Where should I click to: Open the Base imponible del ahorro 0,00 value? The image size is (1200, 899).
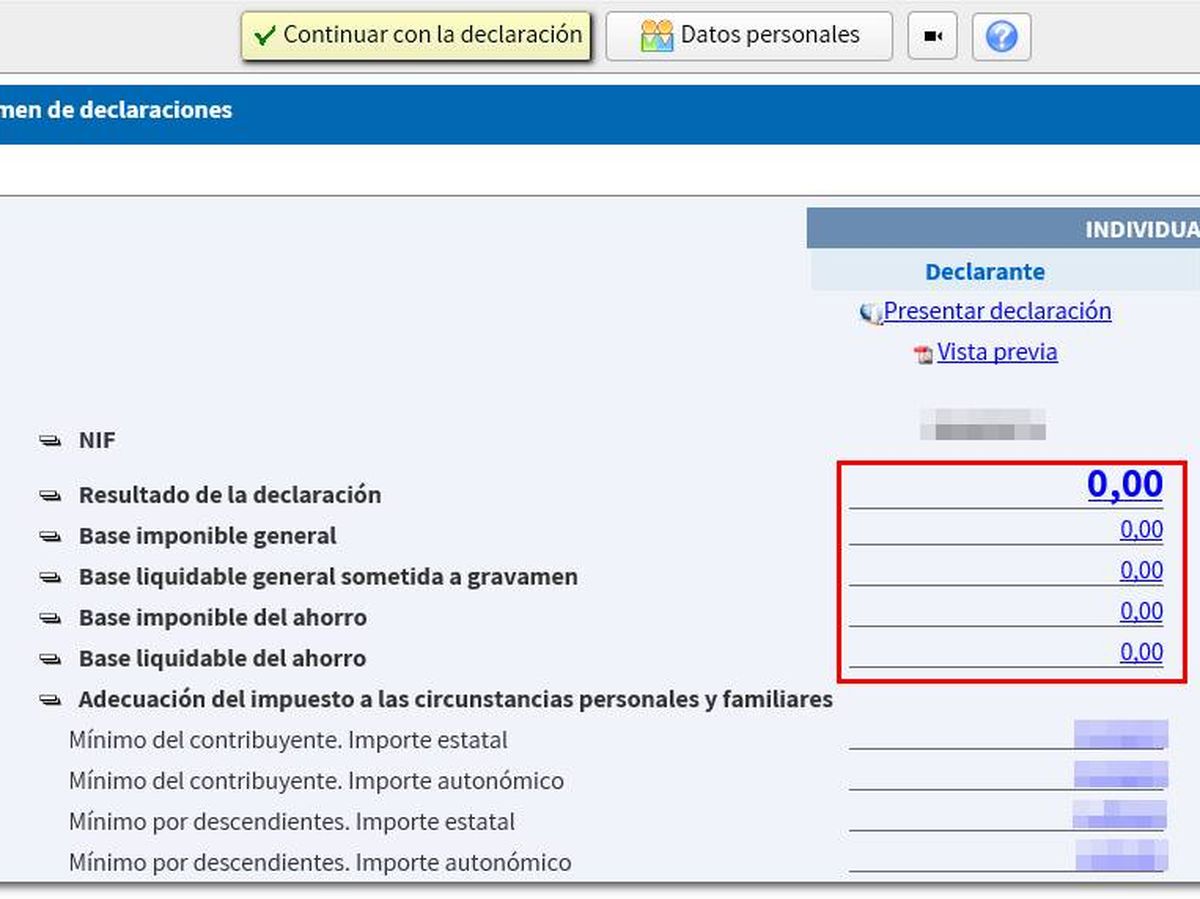pos(1141,612)
